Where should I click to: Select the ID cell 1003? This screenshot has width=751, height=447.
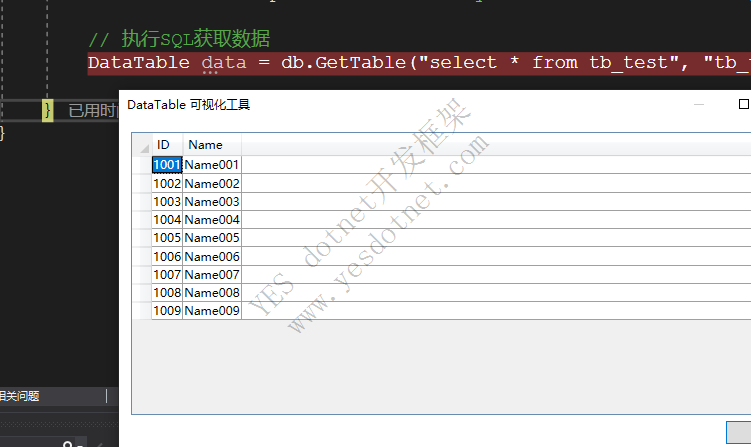[x=167, y=202]
